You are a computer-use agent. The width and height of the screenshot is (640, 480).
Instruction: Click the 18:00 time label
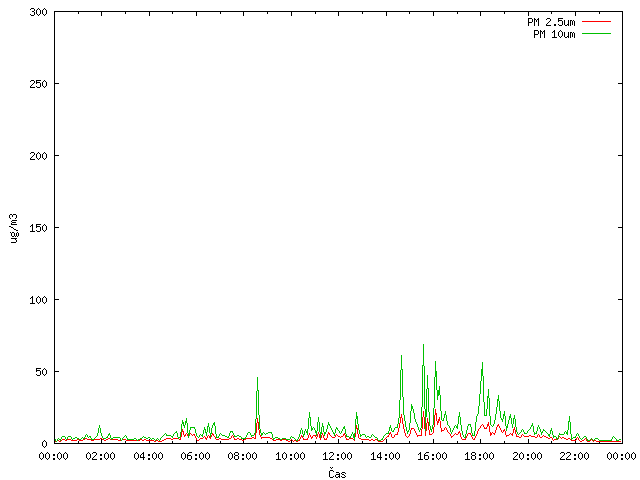[x=480, y=456]
